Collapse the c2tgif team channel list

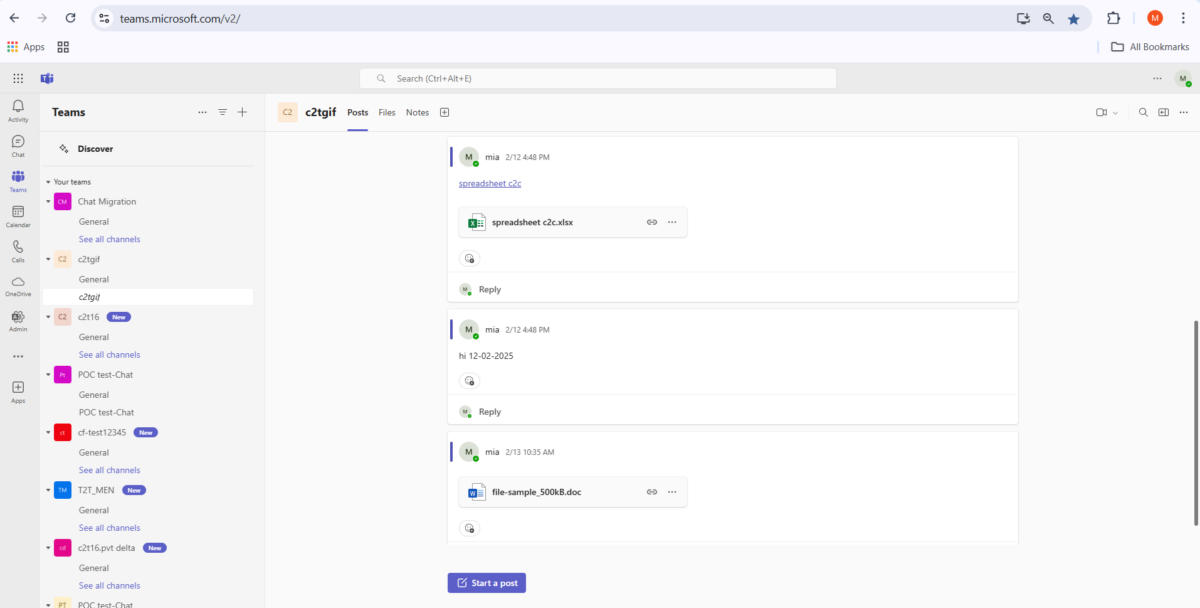pos(48,259)
